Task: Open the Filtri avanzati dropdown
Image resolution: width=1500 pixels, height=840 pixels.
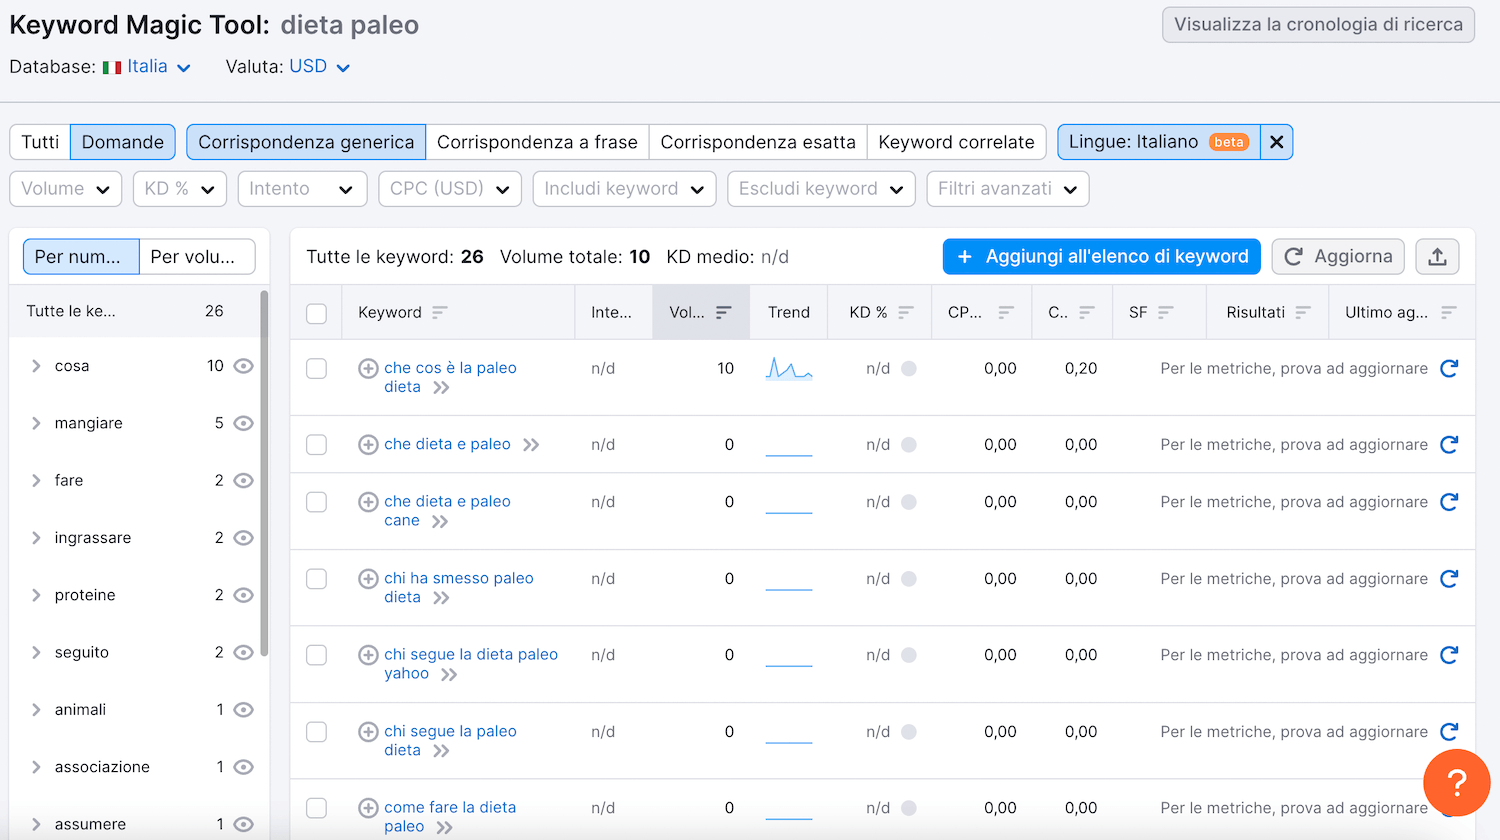Action: tap(1007, 189)
